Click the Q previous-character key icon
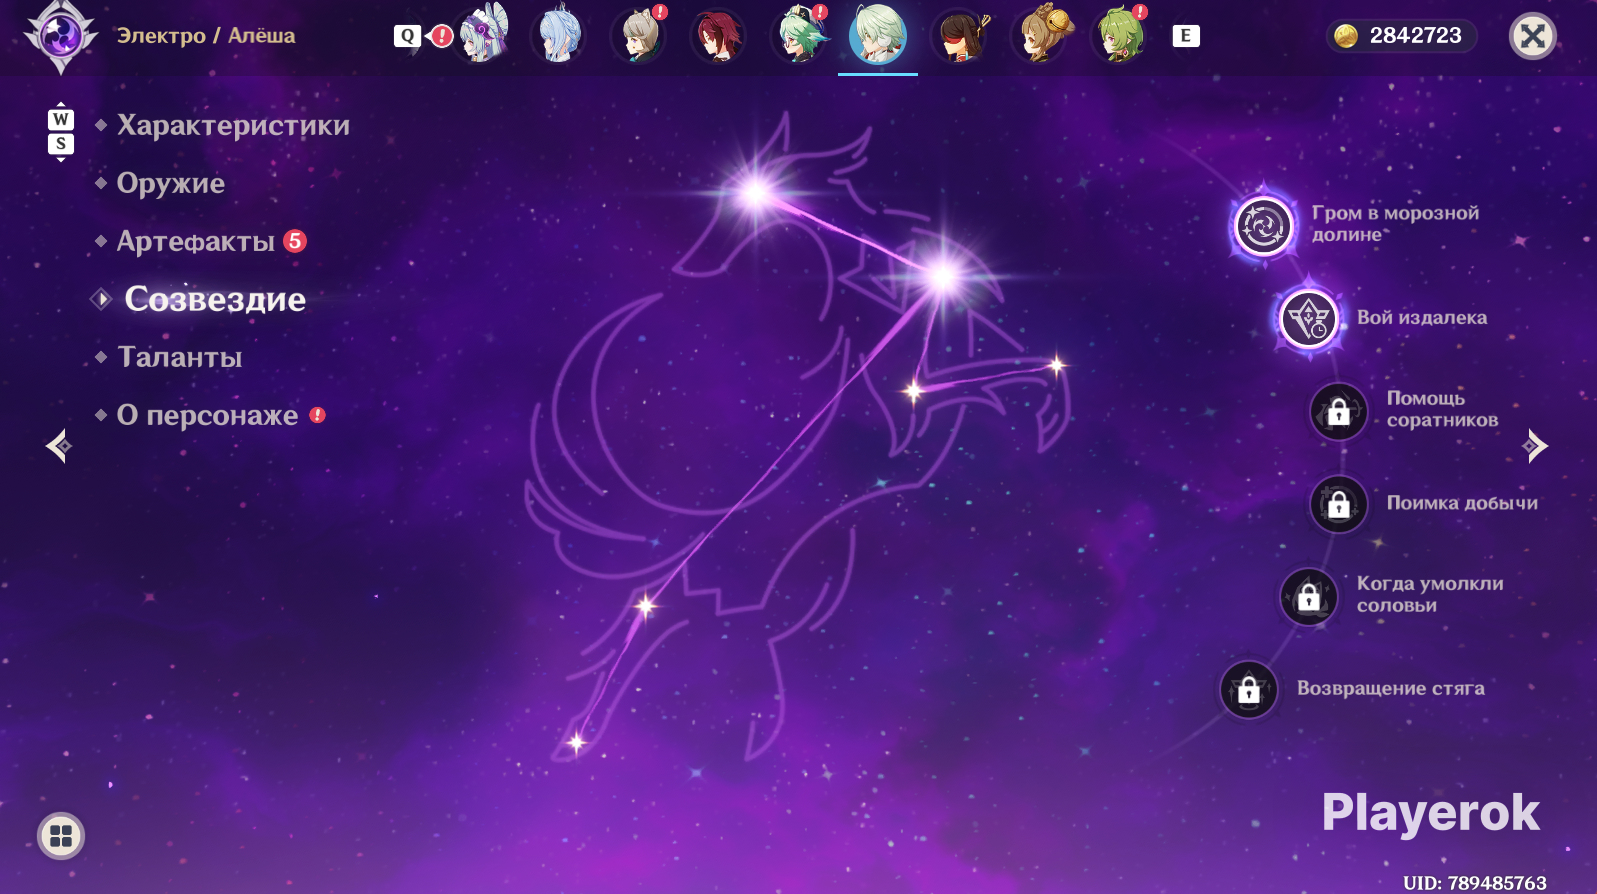The image size is (1597, 894). coord(407,36)
